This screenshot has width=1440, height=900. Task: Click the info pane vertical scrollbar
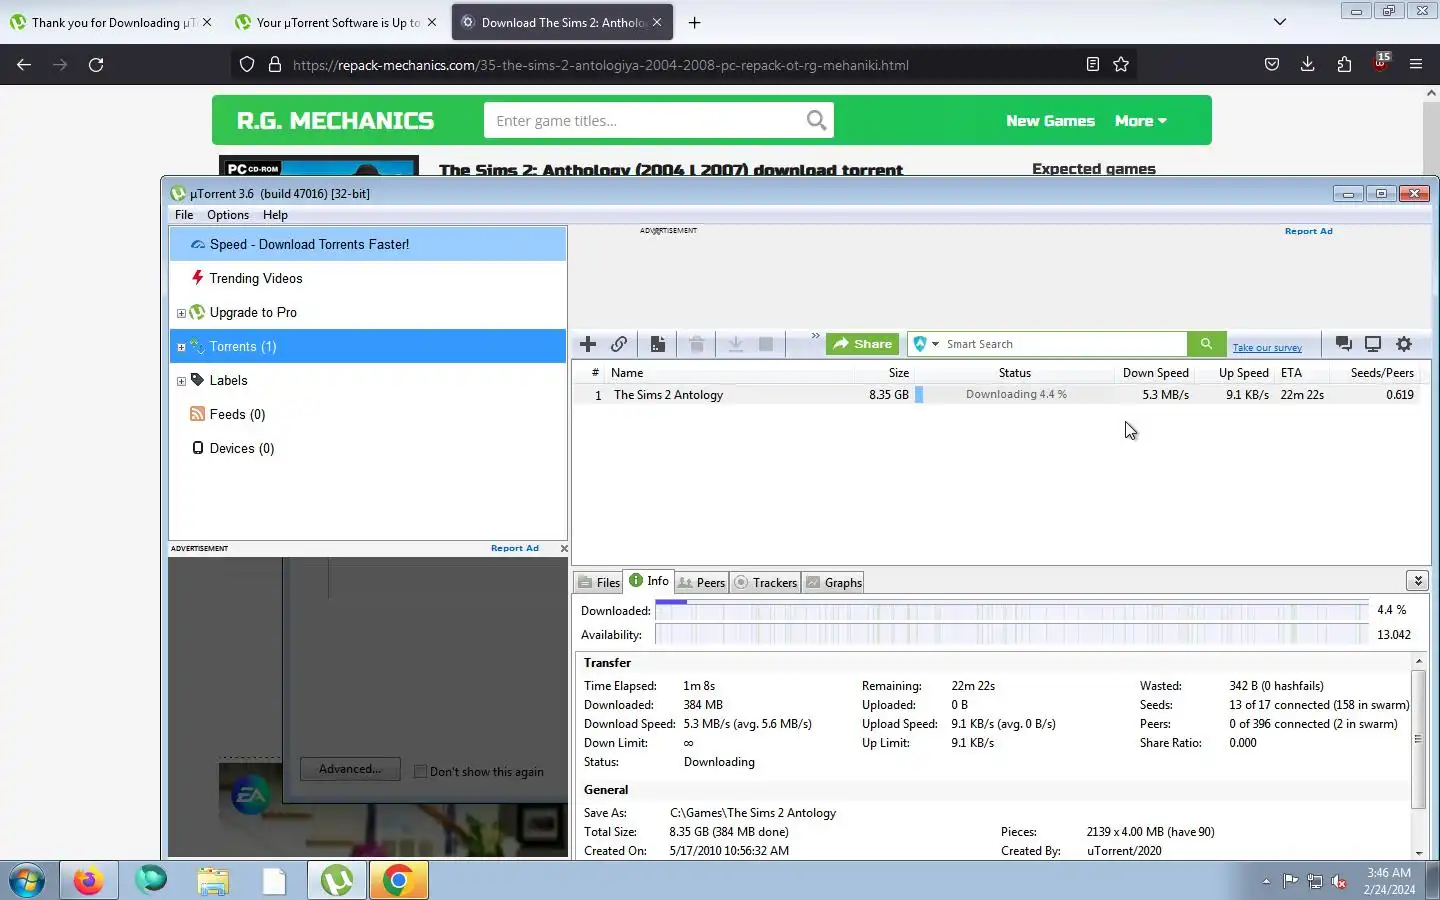(x=1418, y=738)
